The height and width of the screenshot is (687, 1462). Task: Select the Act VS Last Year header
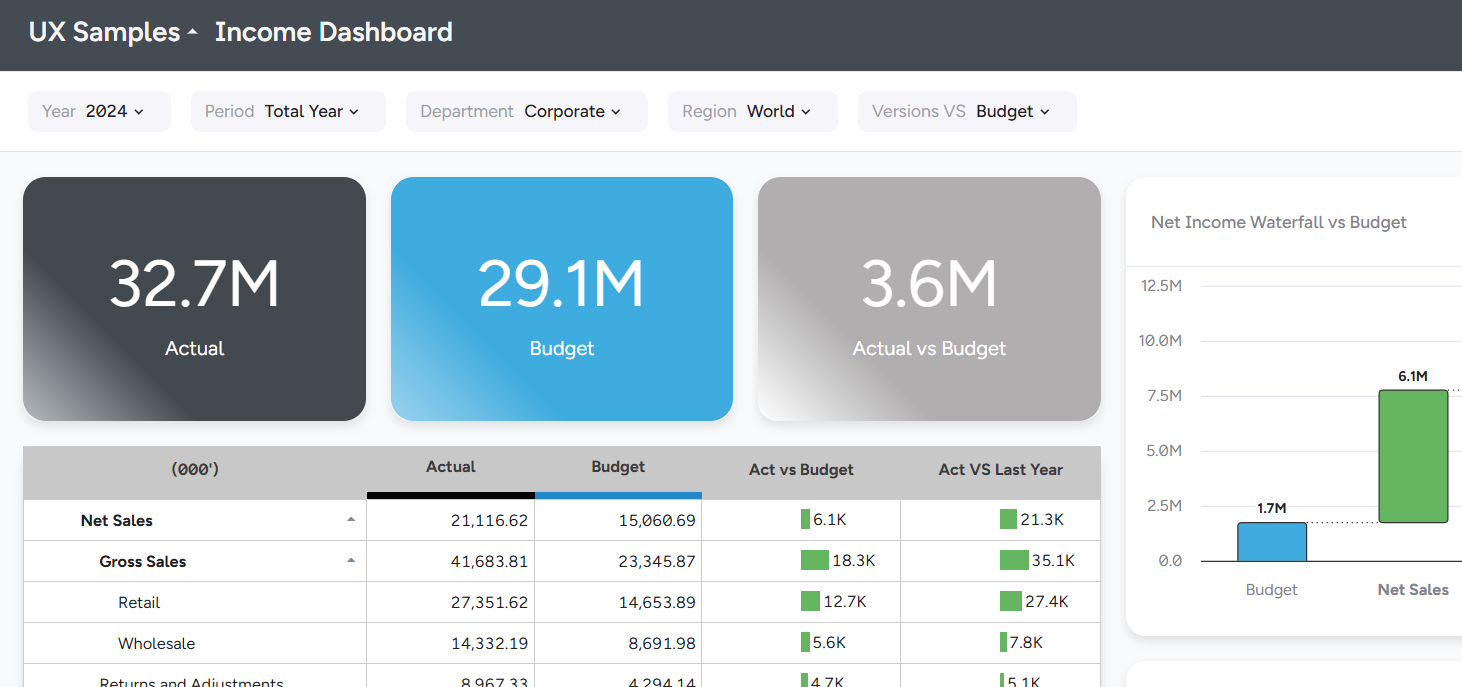tap(1000, 470)
